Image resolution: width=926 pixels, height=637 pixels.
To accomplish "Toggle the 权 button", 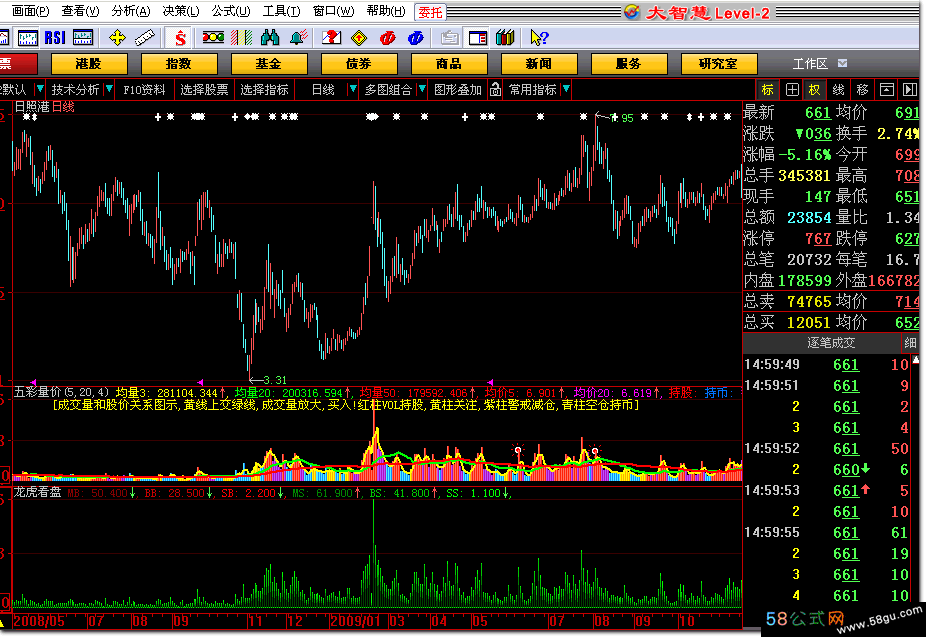I will 815,90.
